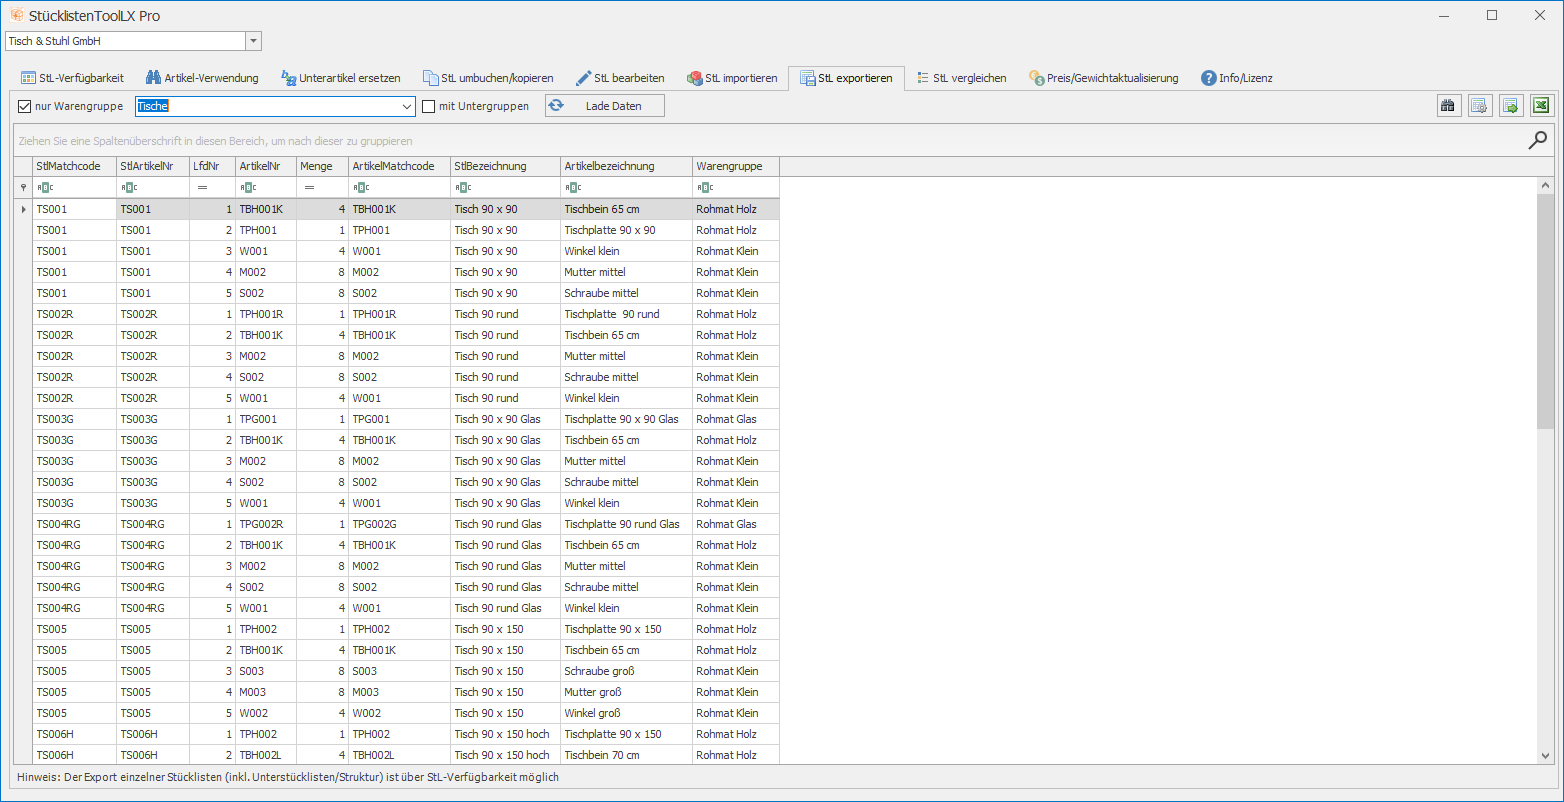Export the list with the Excel icon

pos(1541,106)
